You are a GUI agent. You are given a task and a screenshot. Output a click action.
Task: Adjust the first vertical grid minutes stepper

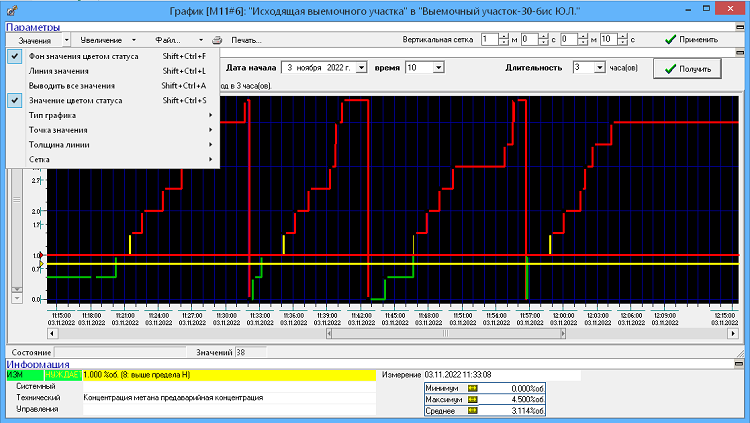point(504,39)
